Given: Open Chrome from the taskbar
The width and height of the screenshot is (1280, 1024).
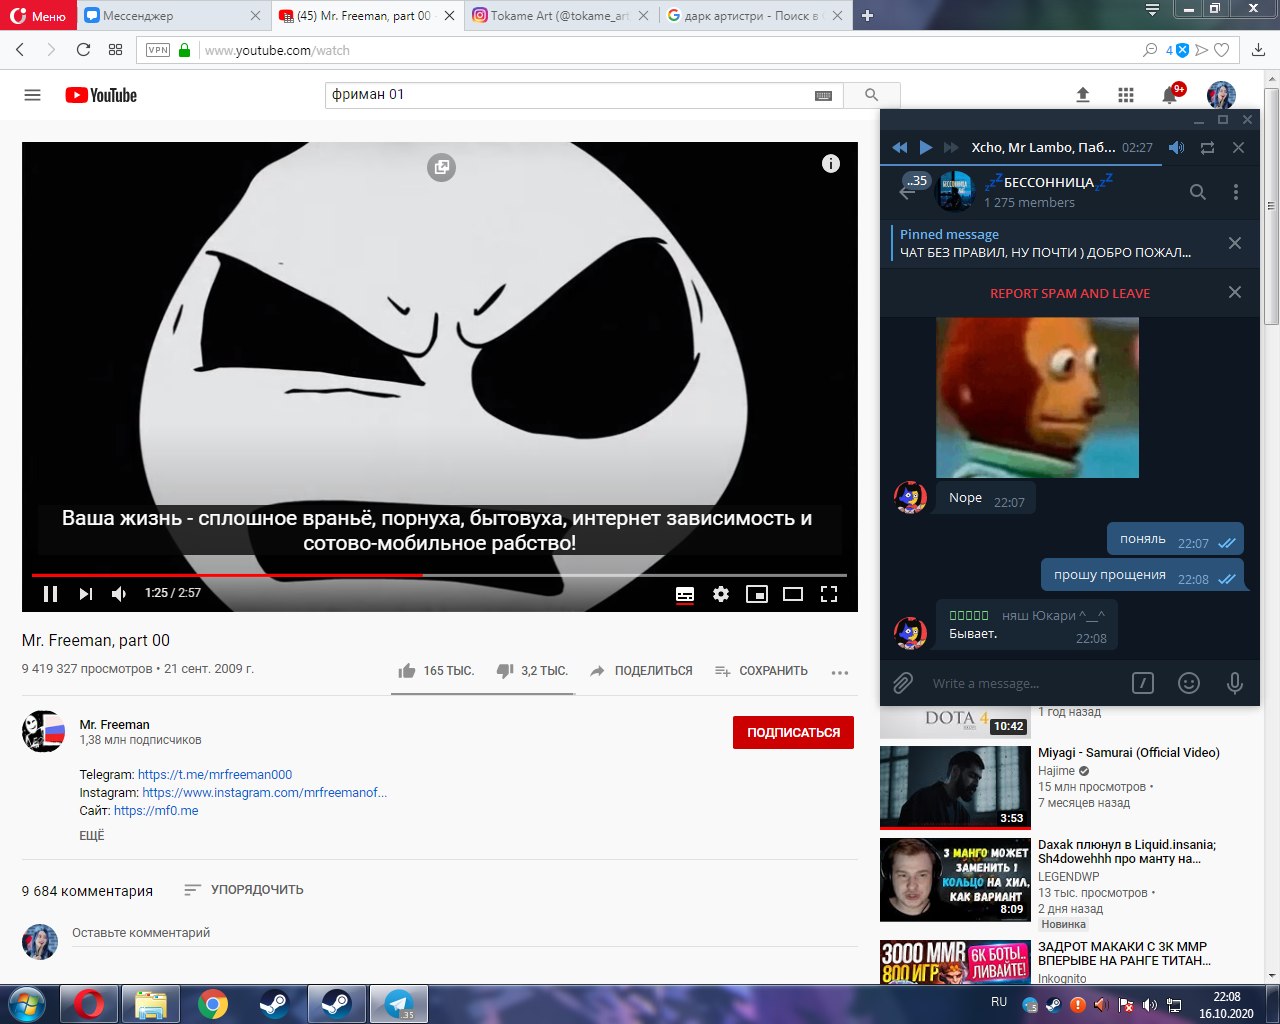Looking at the screenshot, I should click(x=212, y=1003).
